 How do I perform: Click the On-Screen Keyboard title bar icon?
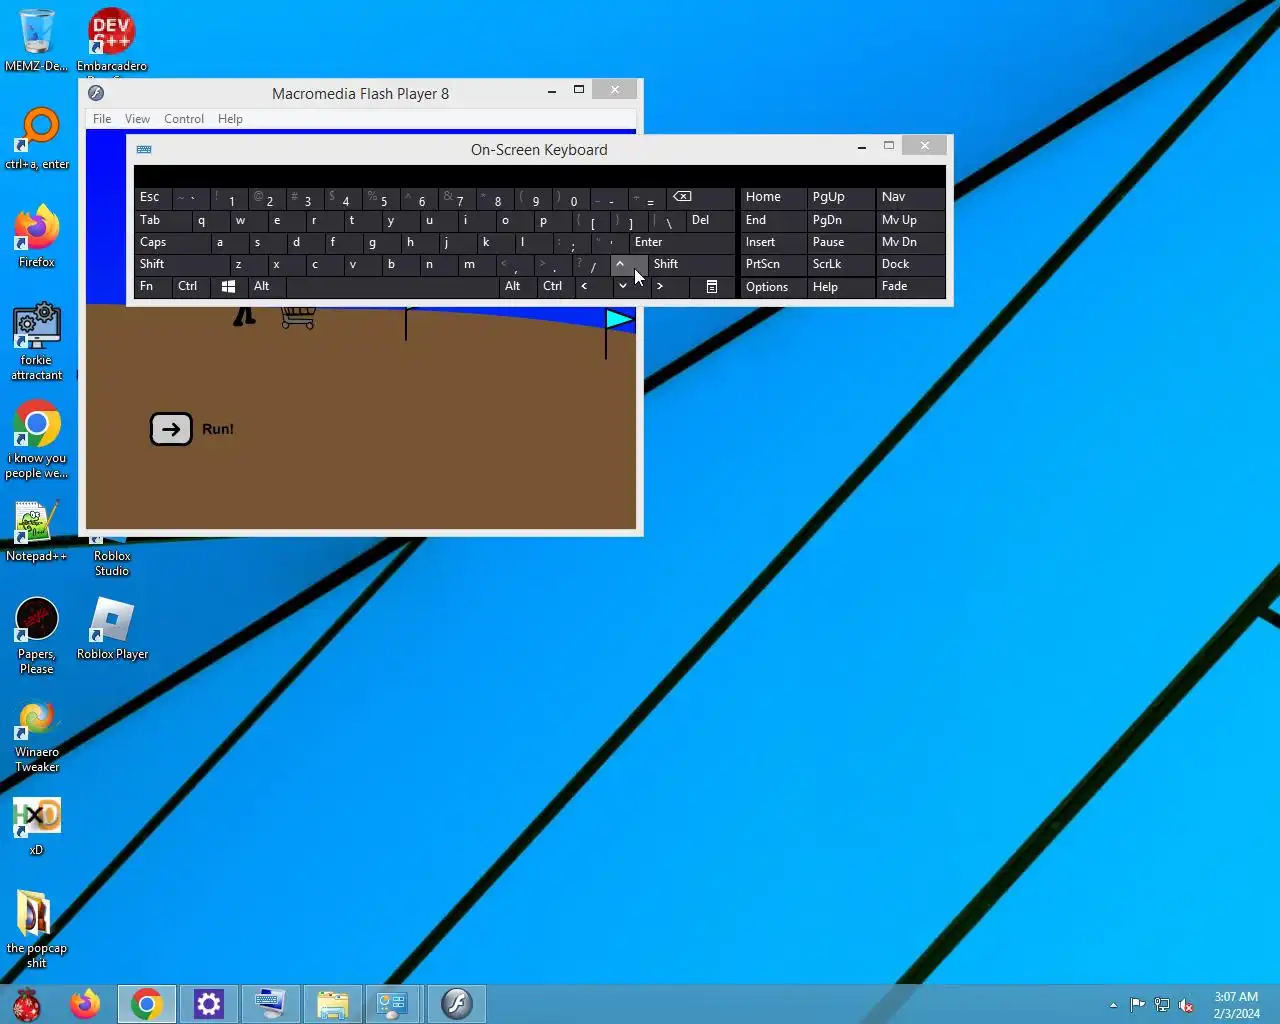click(x=144, y=150)
